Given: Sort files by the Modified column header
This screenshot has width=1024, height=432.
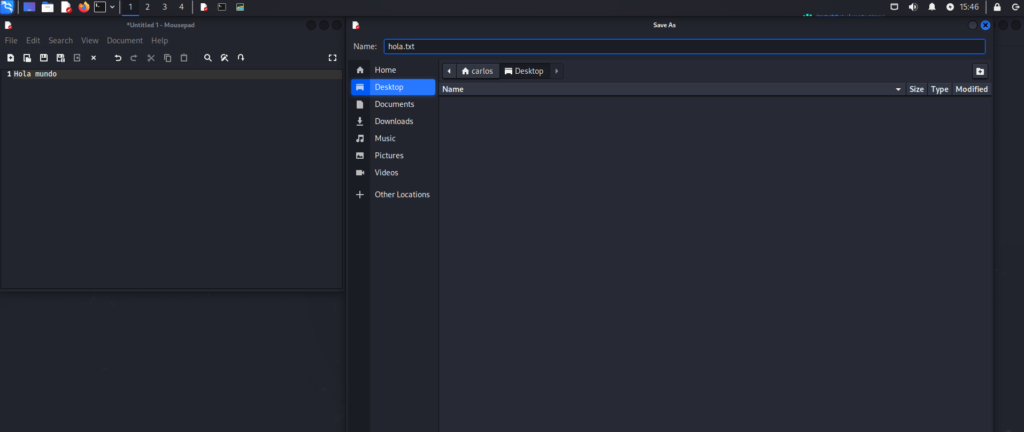Looking at the screenshot, I should (971, 89).
